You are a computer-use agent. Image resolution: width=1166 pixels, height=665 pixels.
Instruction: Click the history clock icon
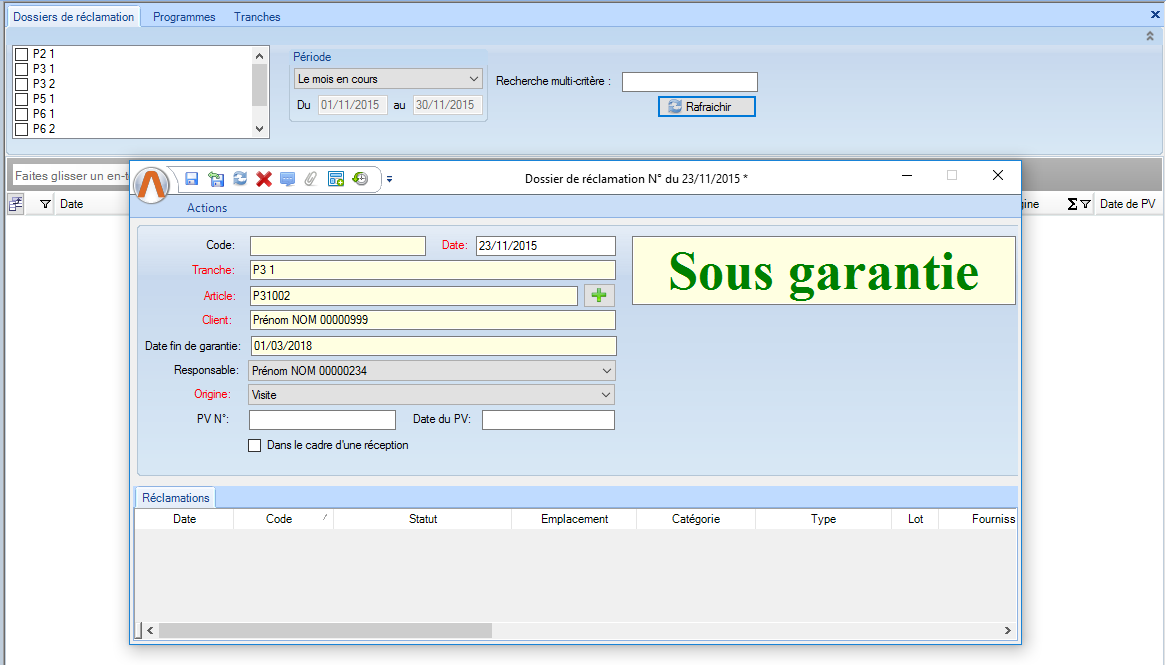360,179
